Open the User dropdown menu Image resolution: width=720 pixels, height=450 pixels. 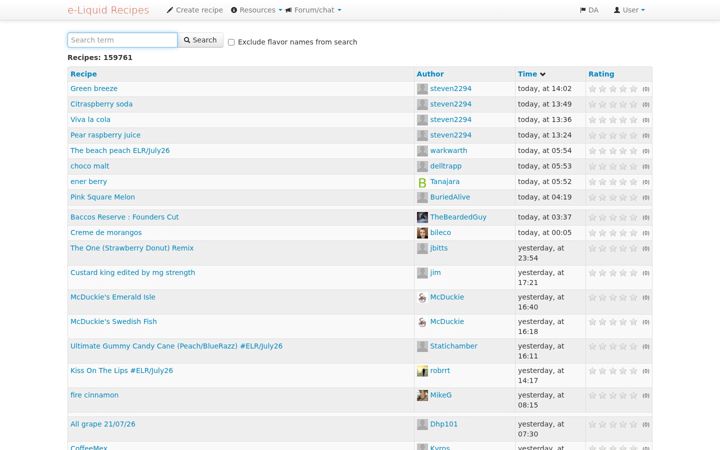point(629,10)
